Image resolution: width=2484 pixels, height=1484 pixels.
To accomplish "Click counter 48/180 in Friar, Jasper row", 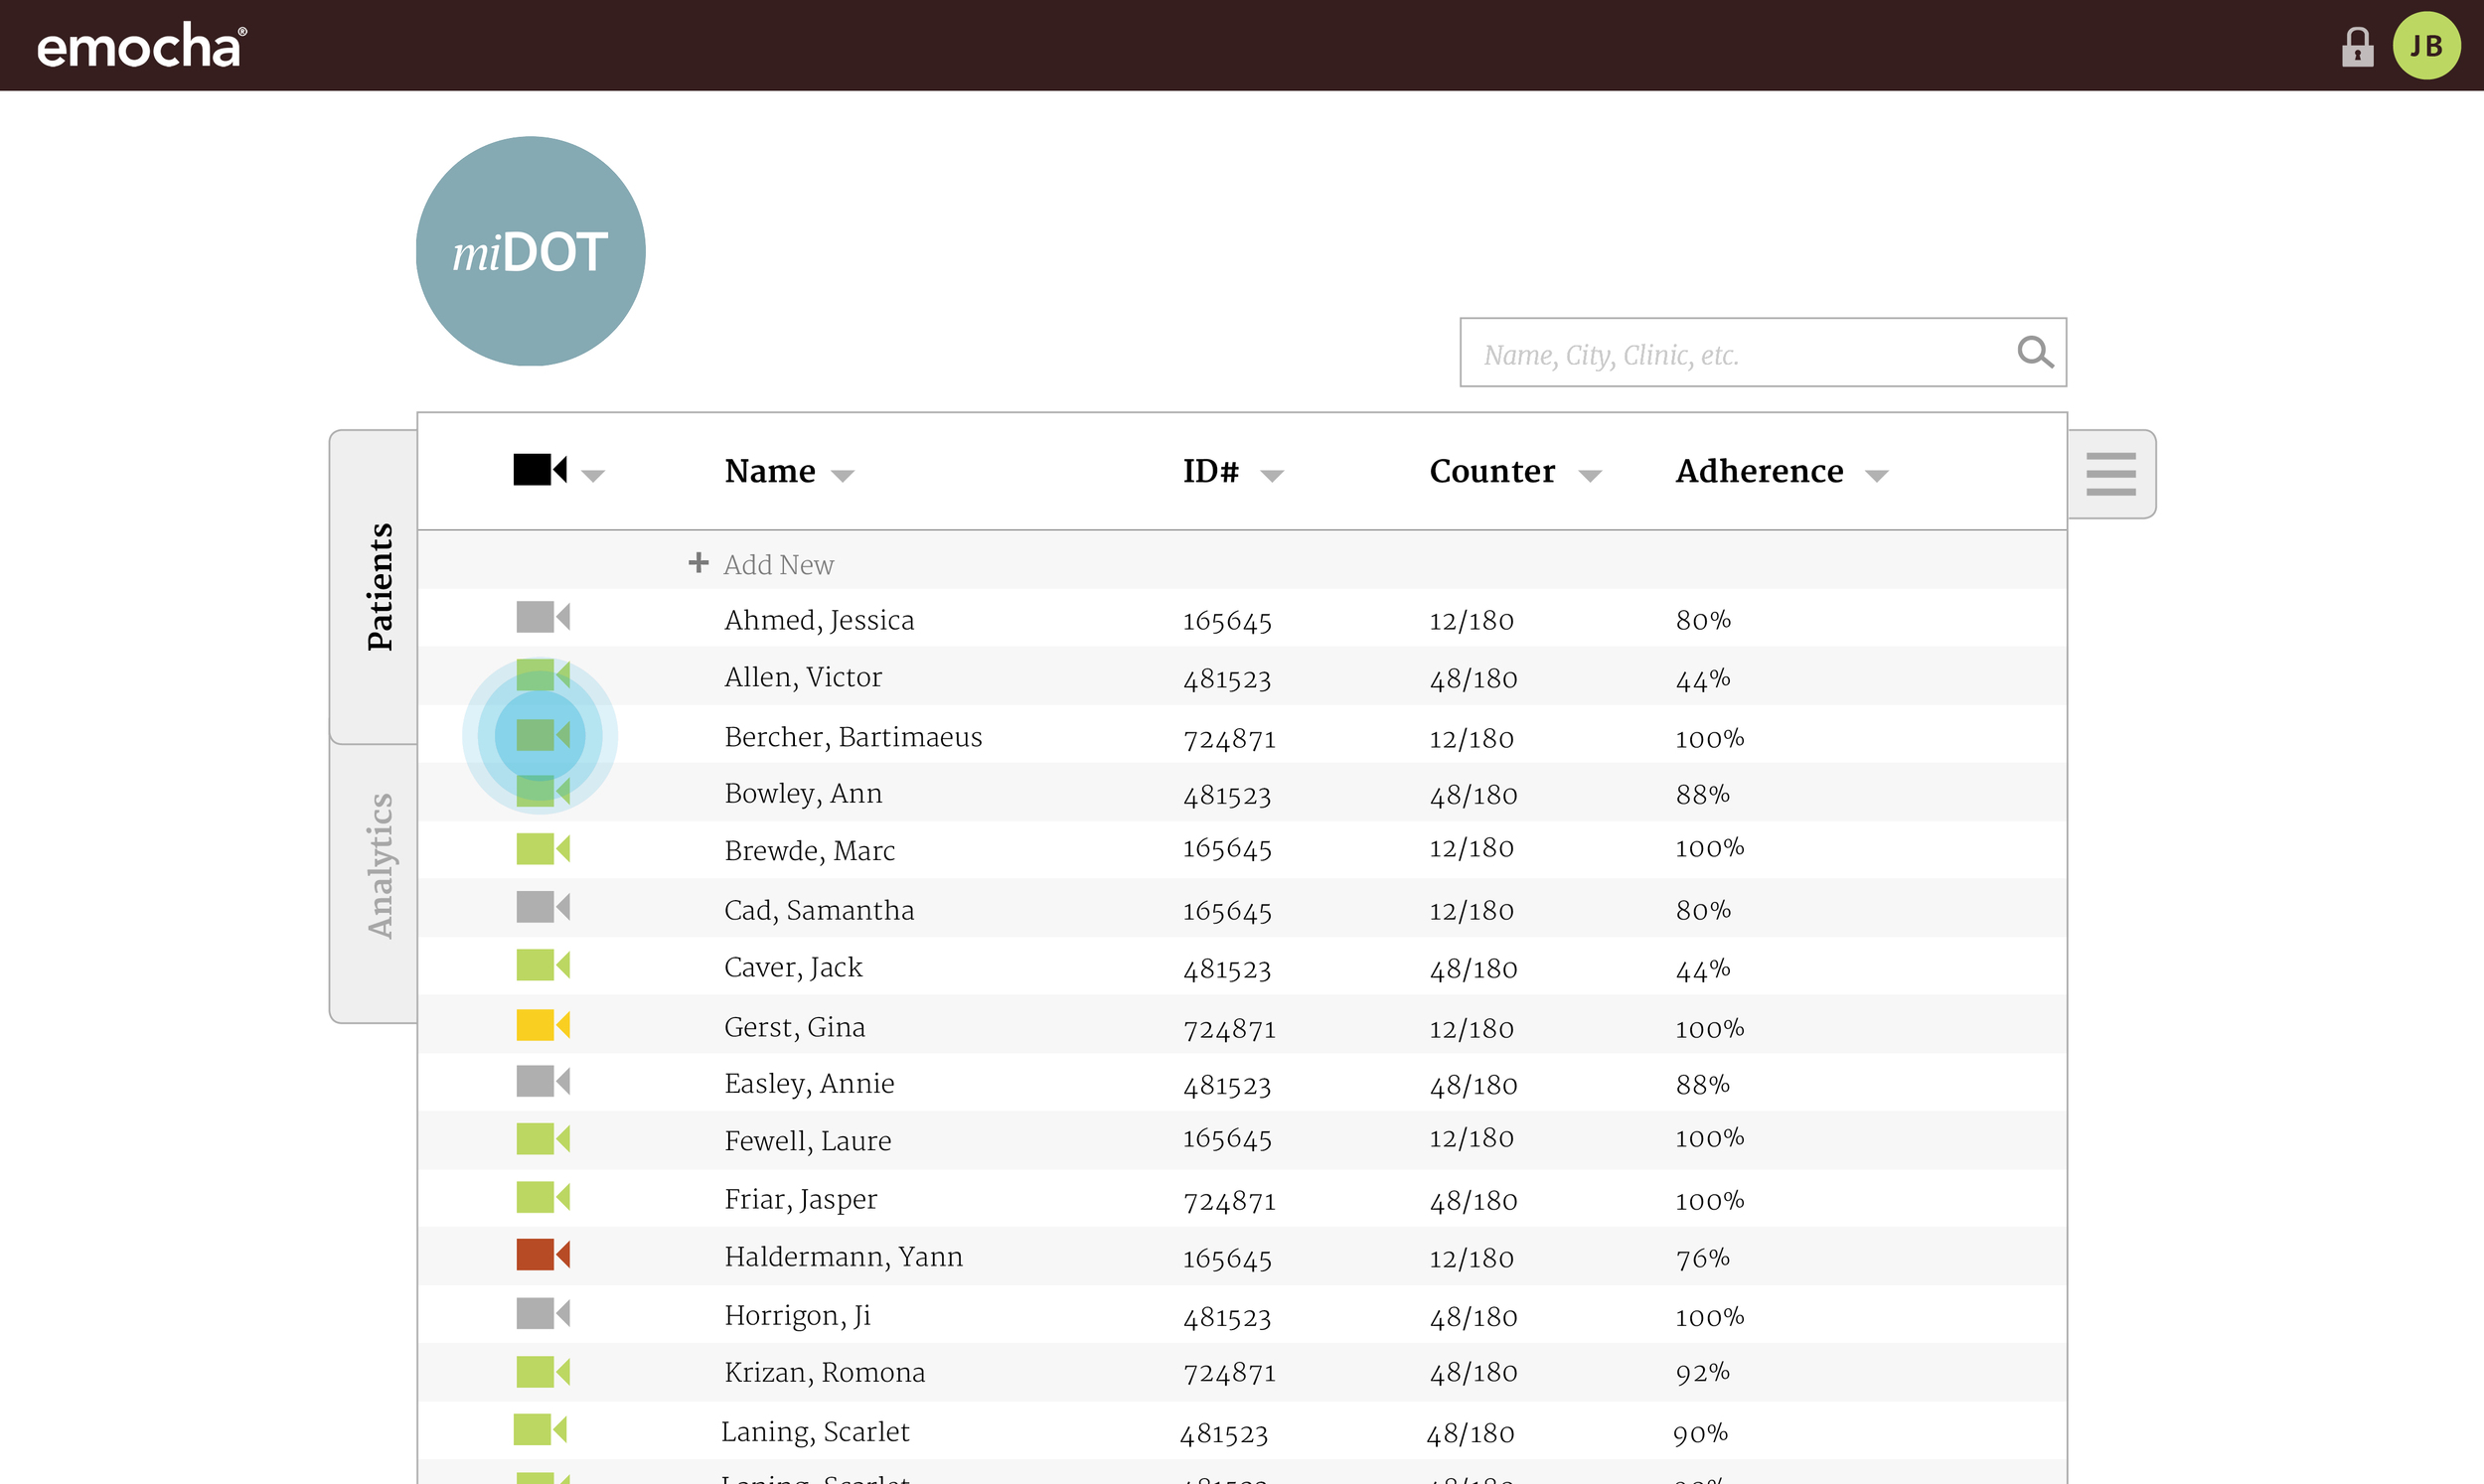I will 1473,1201.
